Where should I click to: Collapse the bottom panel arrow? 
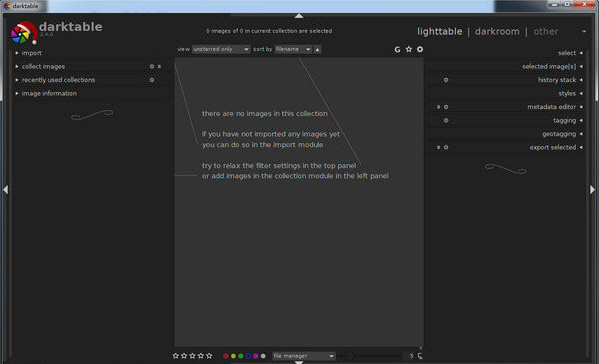[299, 362]
